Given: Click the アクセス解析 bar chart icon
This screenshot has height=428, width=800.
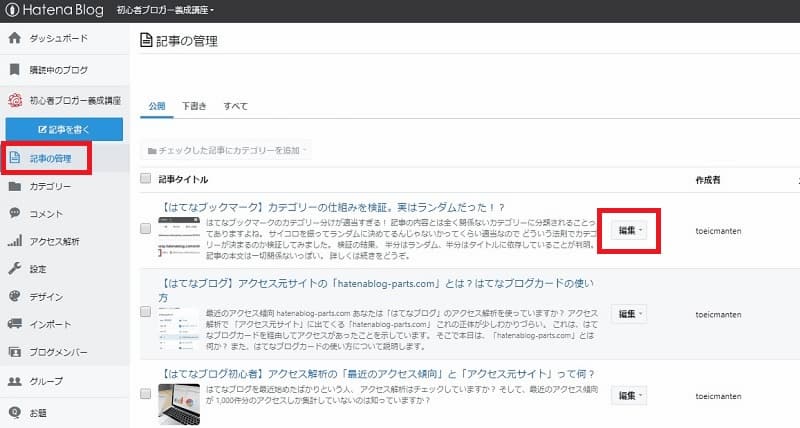Looking at the screenshot, I should [x=15, y=241].
